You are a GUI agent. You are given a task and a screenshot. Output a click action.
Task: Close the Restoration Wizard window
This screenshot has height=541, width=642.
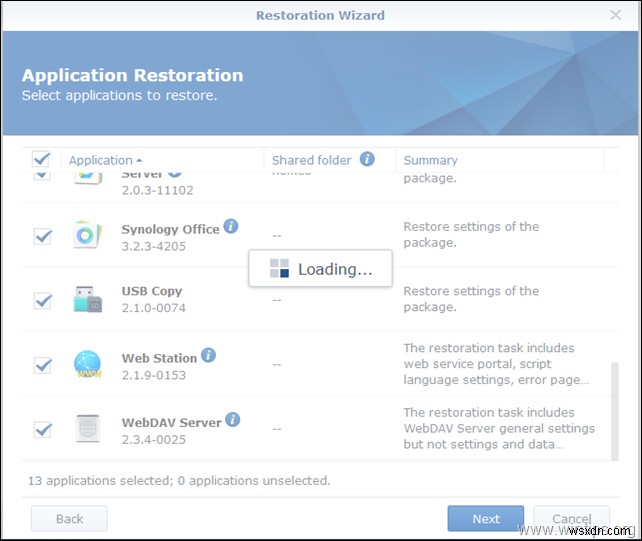click(x=615, y=15)
